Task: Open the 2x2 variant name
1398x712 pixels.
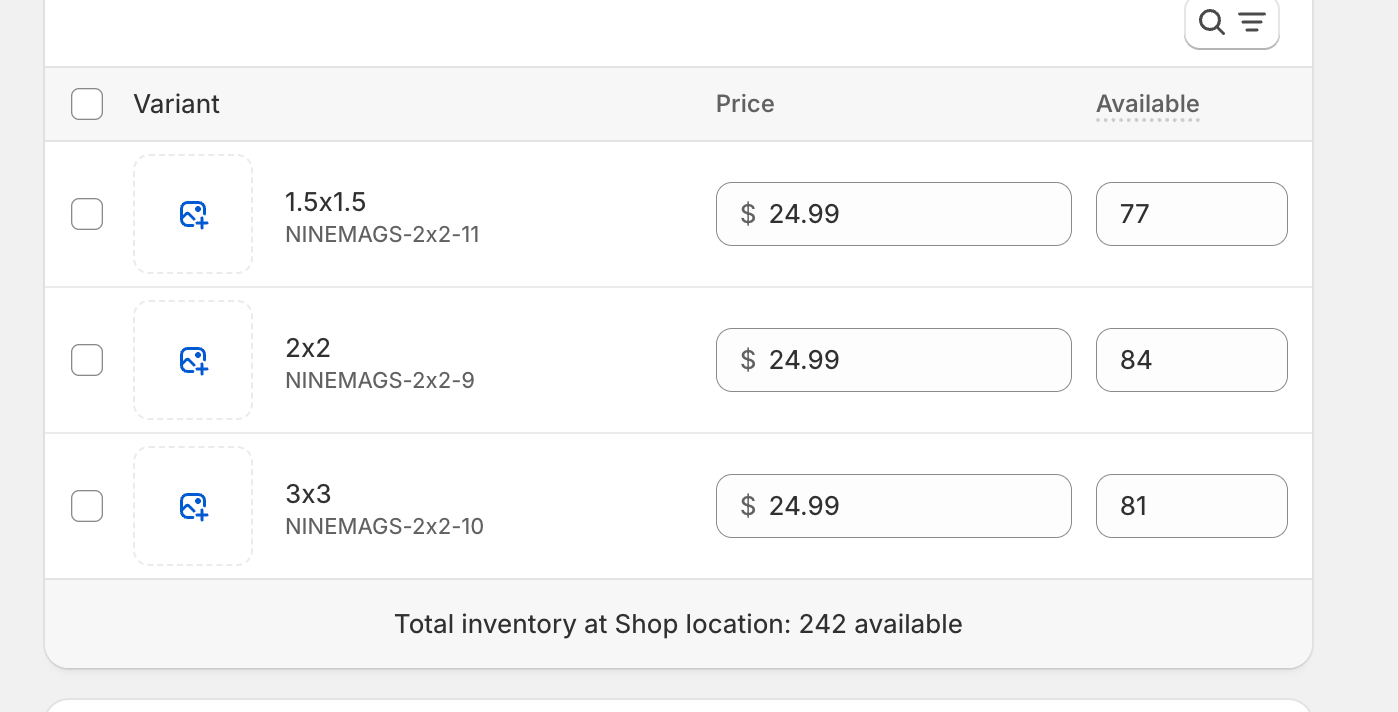Action: [x=308, y=348]
